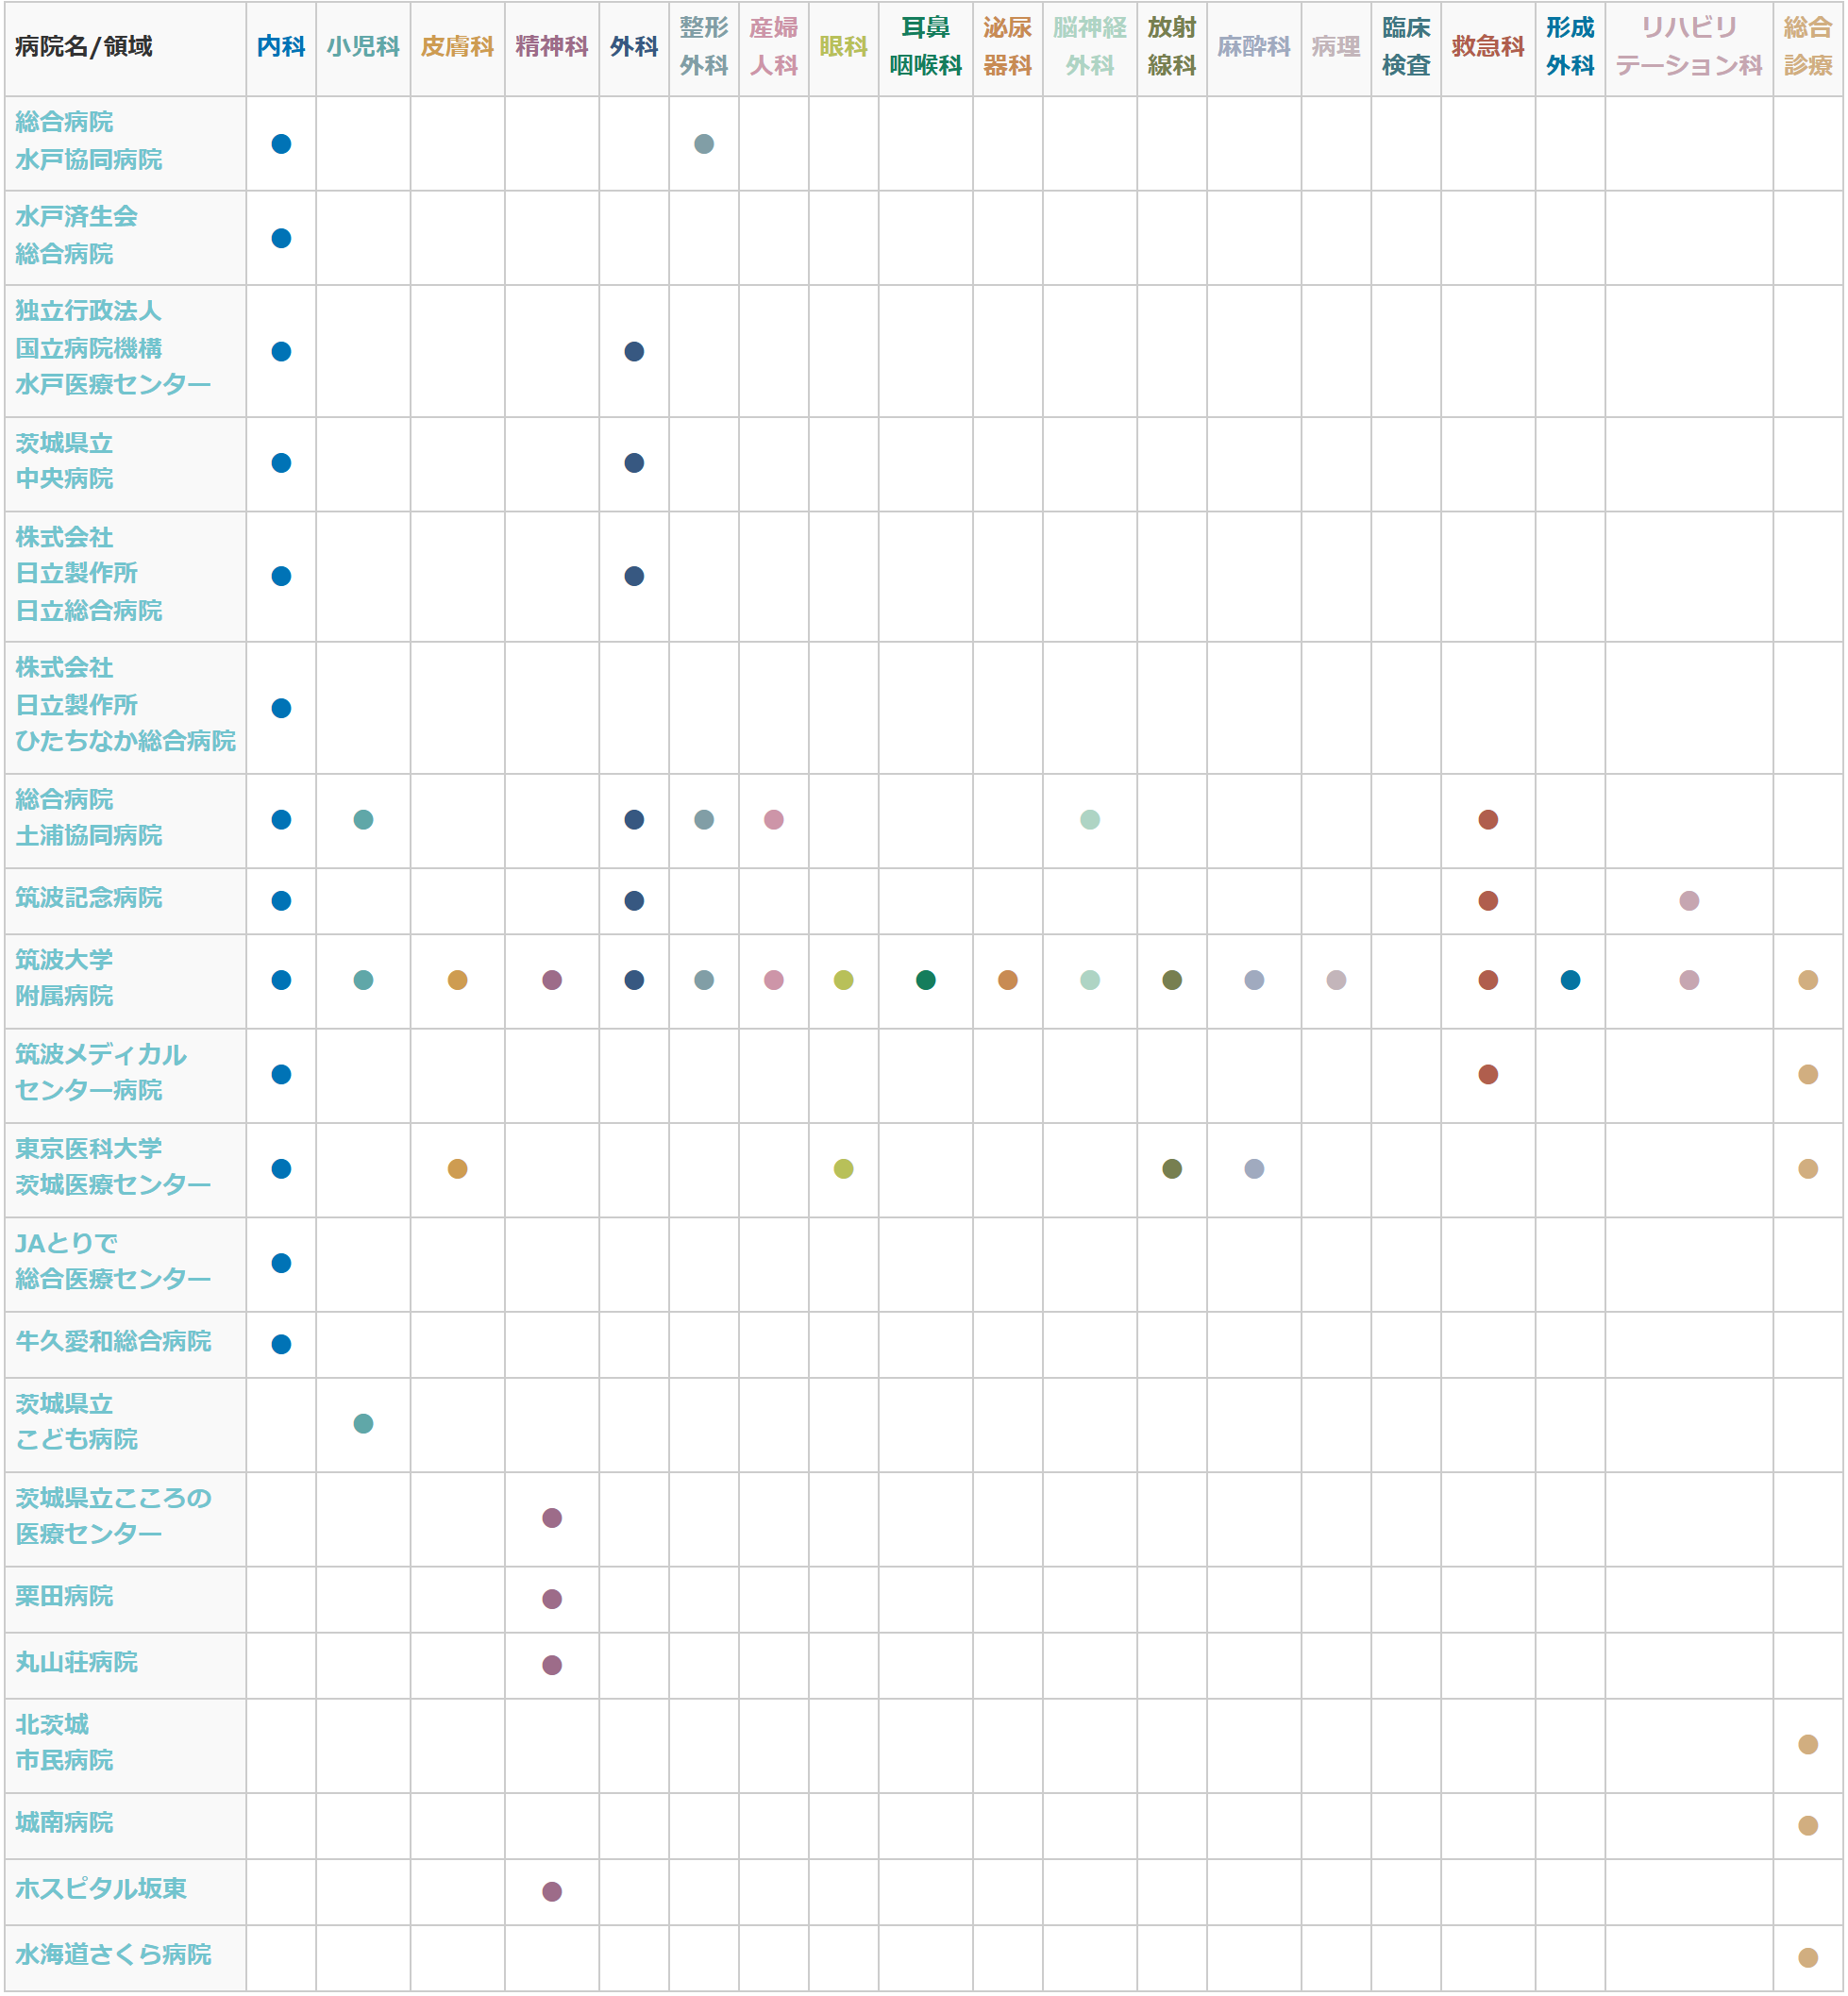This screenshot has height=1996, width=1848.
Task: Open the 茨城県立 こども病院 link
Action: coord(76,1422)
